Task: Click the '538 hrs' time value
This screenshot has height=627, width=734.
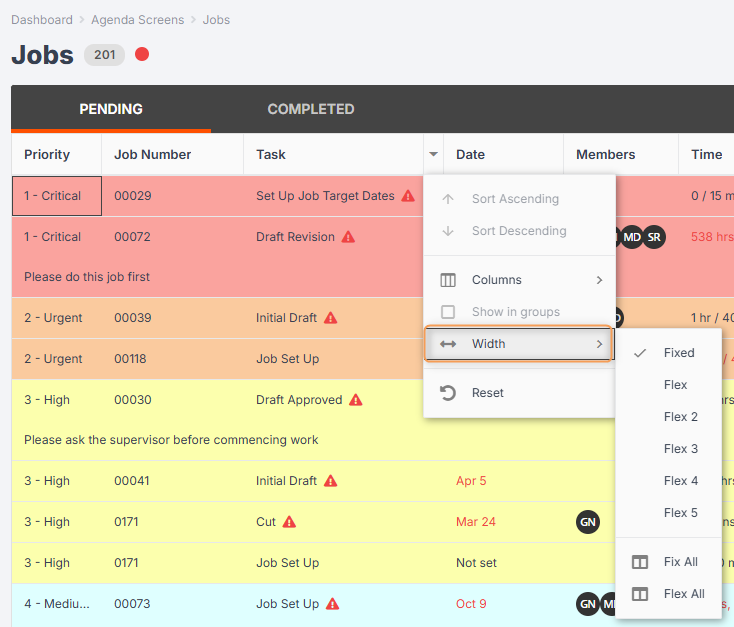Action: [712, 237]
